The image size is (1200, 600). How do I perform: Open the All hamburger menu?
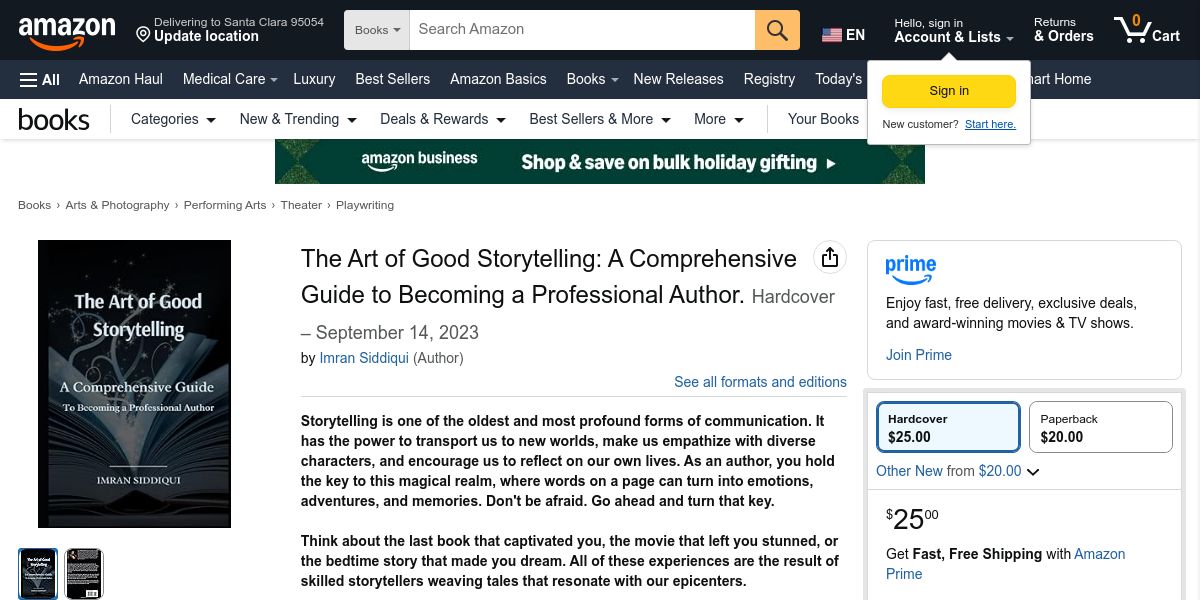pos(40,79)
